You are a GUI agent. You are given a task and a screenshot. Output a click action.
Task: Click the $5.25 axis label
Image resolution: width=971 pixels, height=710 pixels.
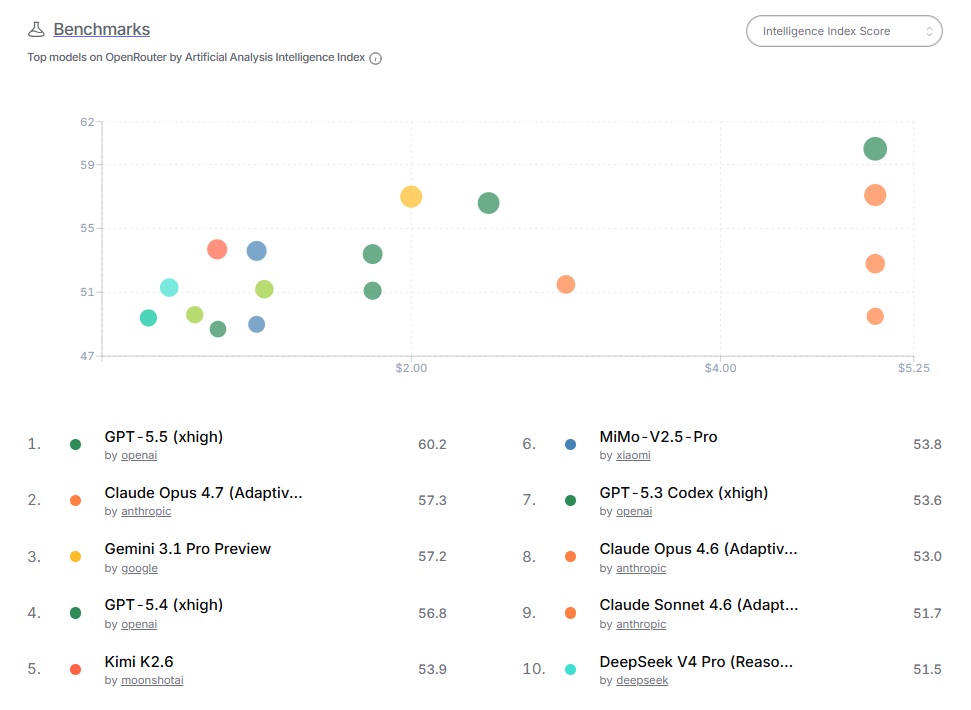pos(914,368)
